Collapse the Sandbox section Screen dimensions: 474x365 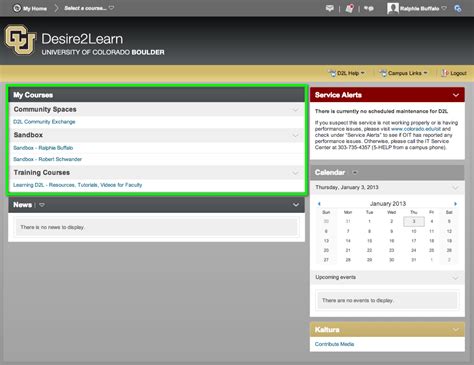tap(295, 135)
